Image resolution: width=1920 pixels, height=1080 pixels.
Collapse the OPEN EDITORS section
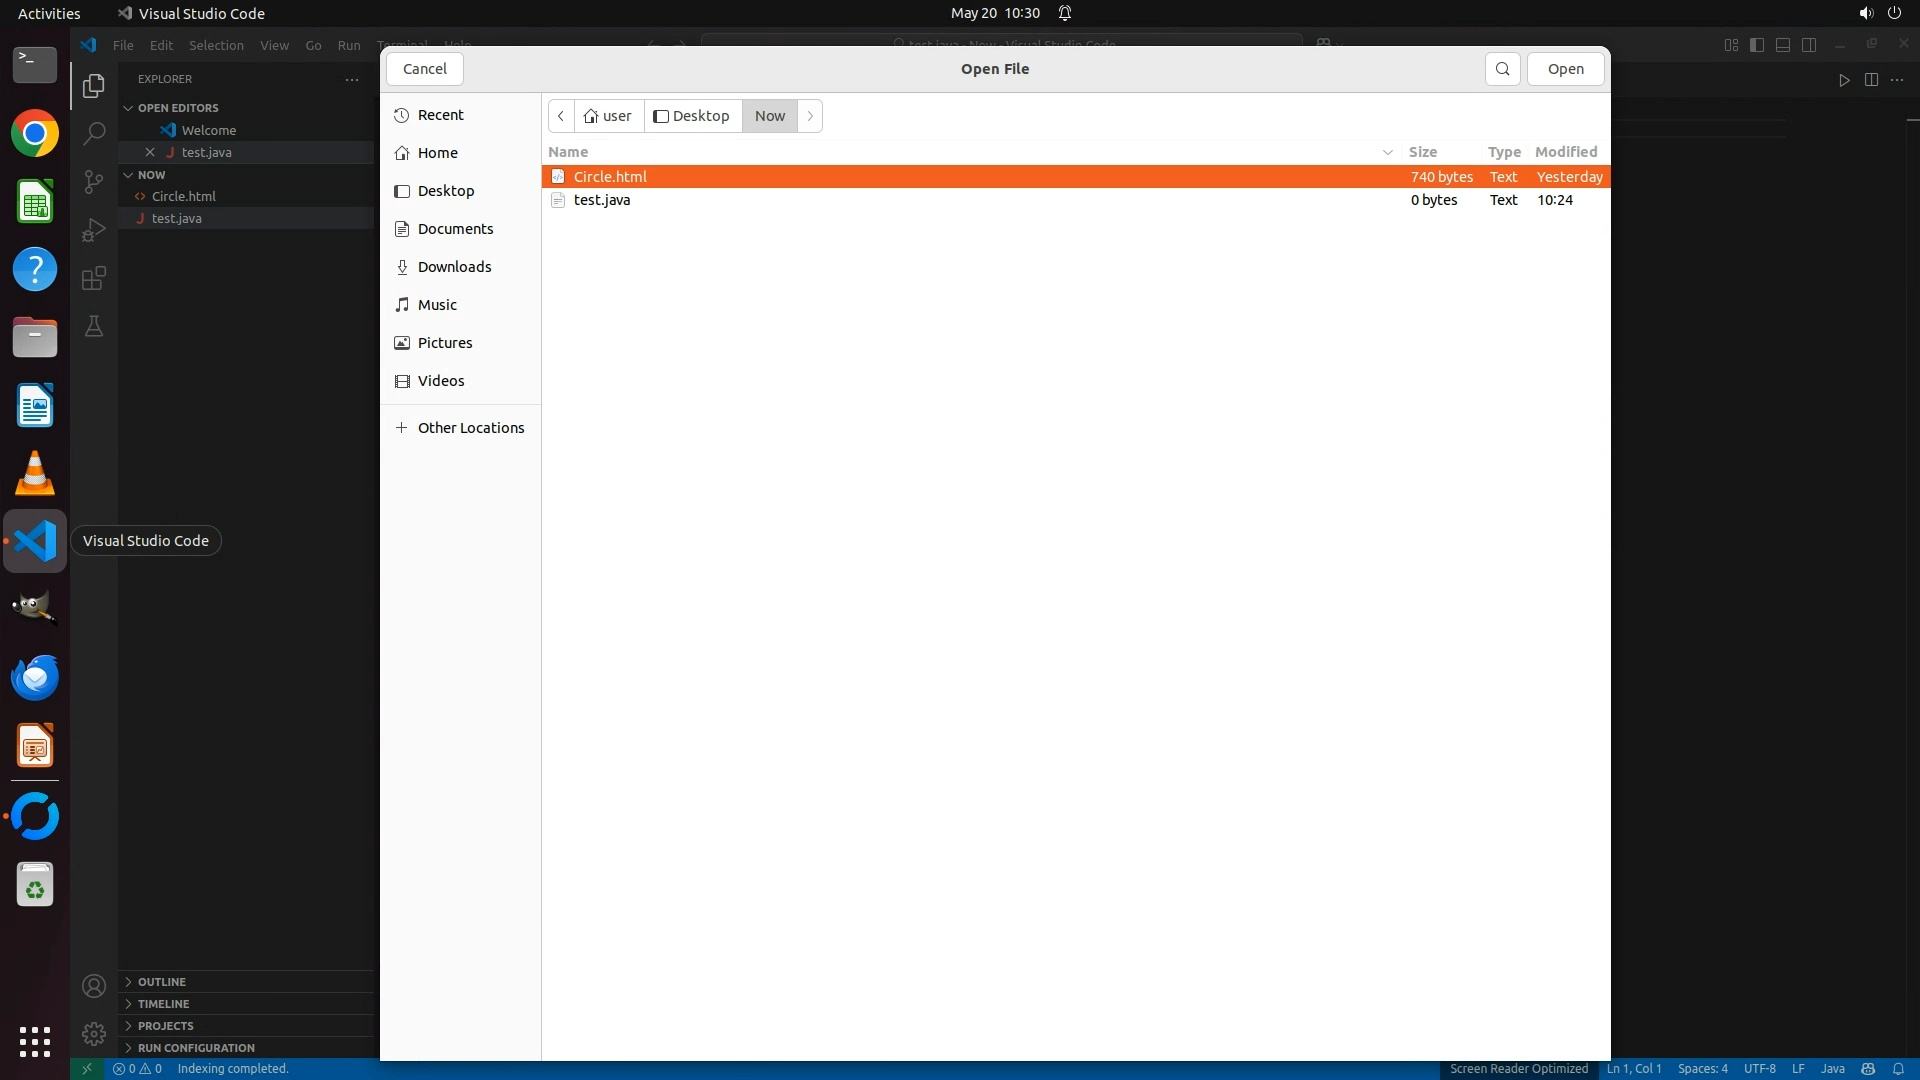pyautogui.click(x=177, y=108)
